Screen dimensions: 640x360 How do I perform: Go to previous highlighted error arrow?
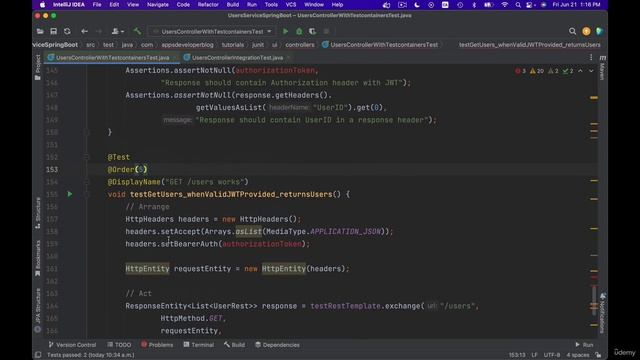pyautogui.click(x=580, y=71)
